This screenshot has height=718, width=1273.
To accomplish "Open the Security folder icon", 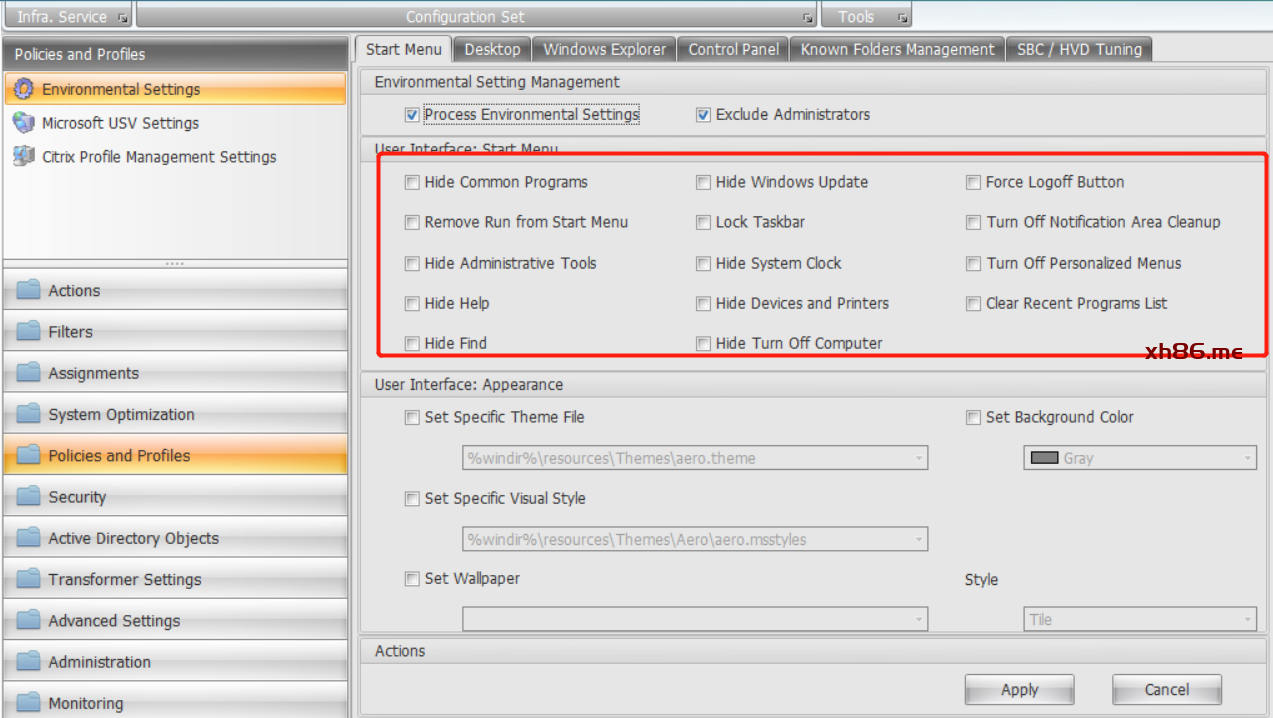I will click(29, 497).
